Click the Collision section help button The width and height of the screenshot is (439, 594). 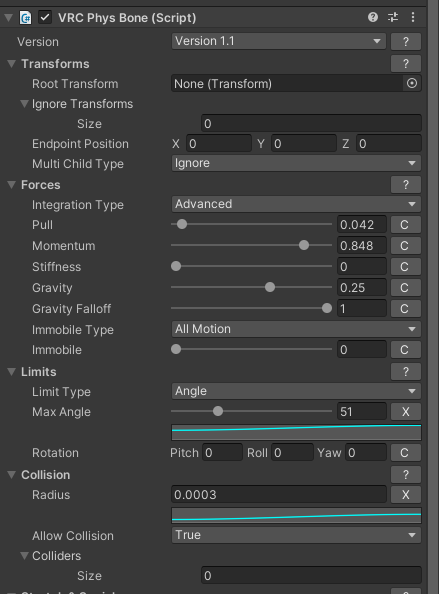(x=406, y=474)
